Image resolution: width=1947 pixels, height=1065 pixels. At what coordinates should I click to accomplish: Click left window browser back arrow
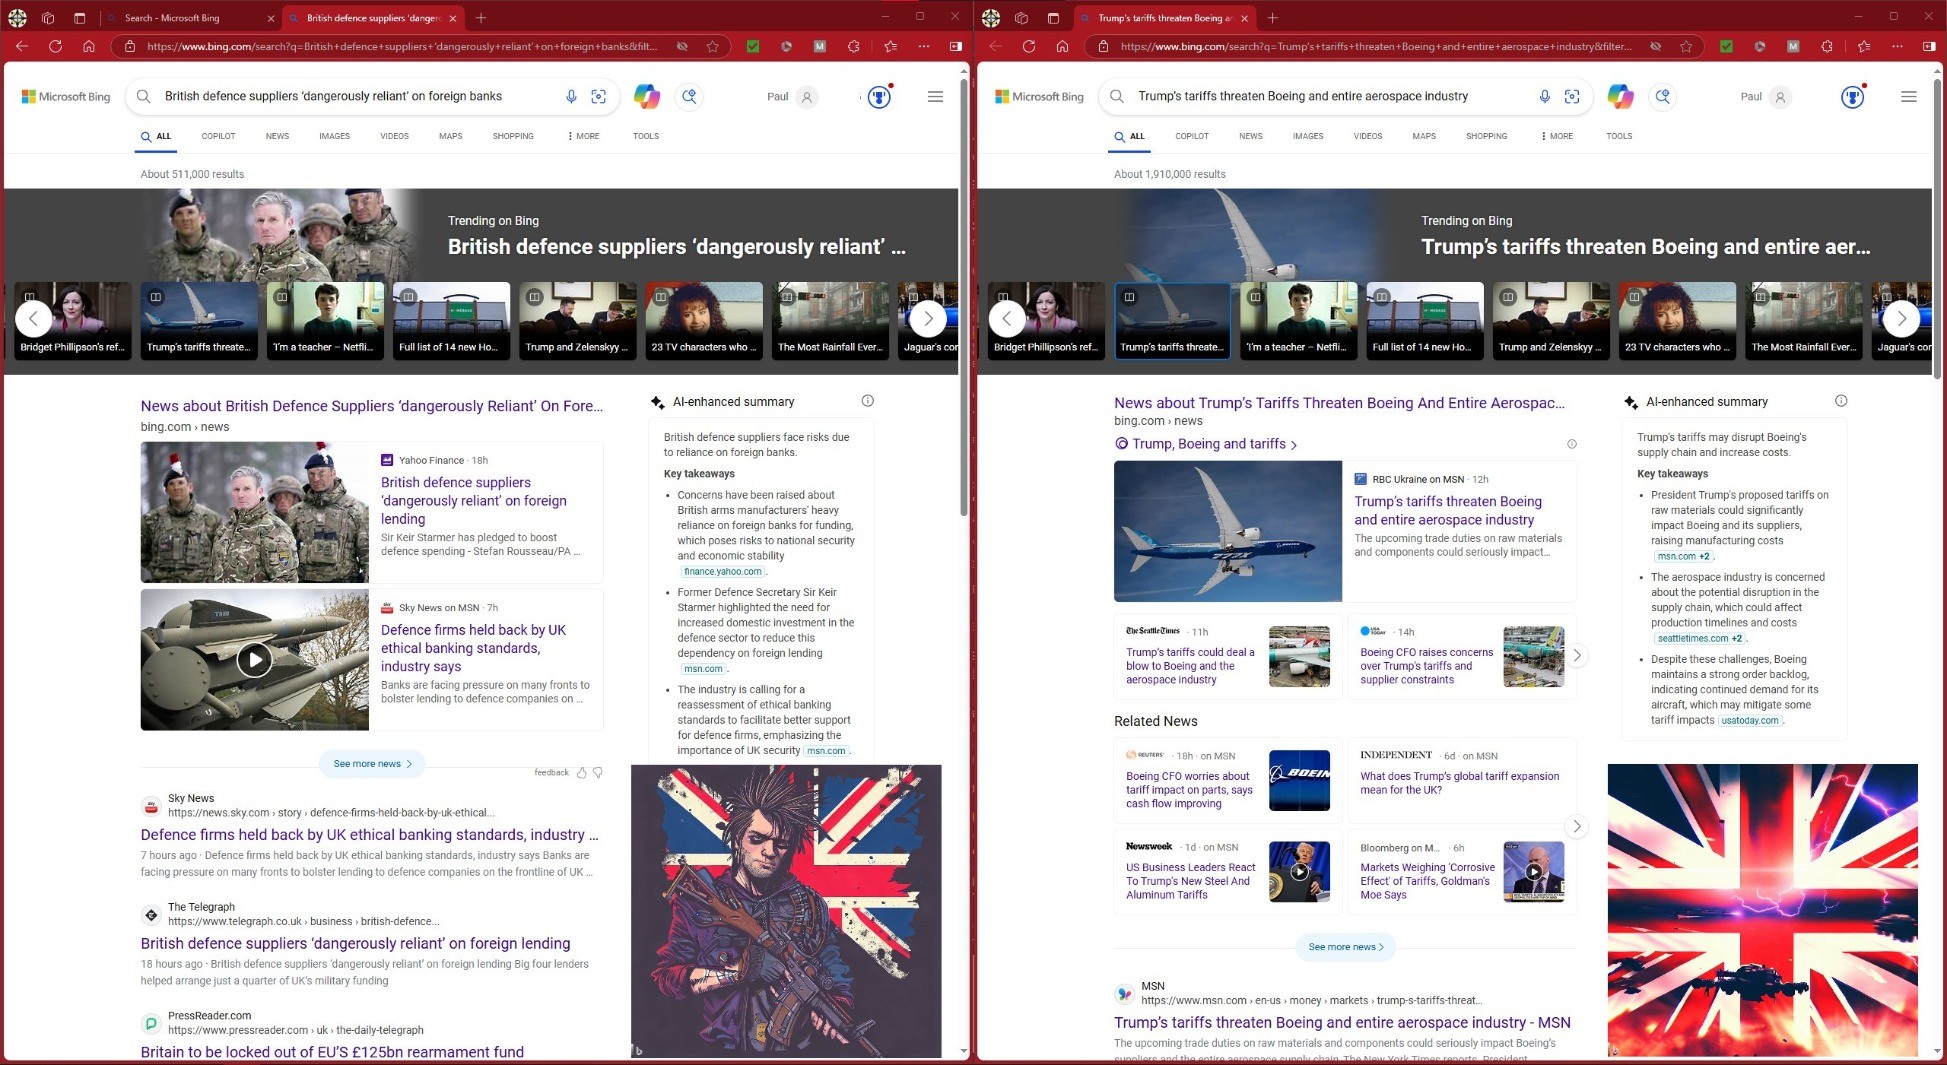22,46
